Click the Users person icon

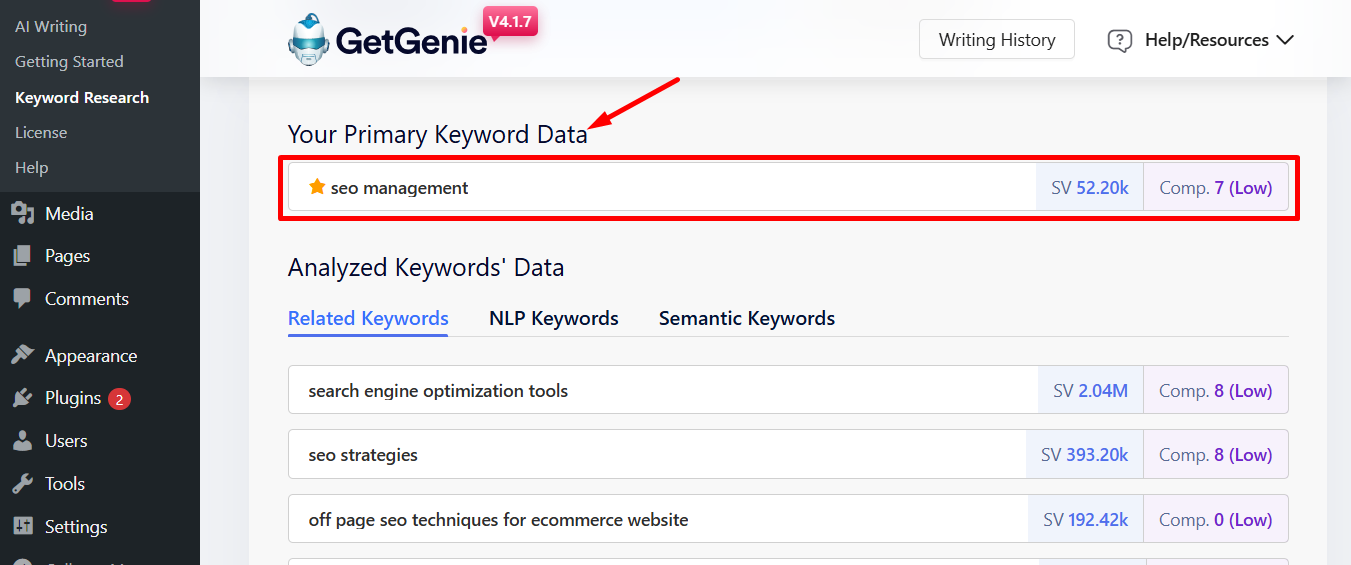[23, 441]
